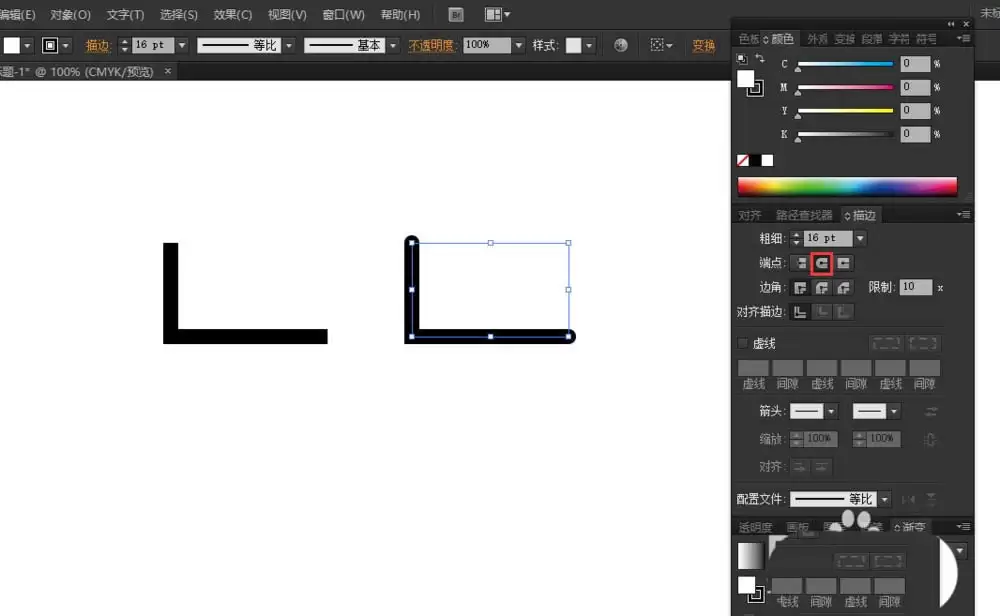
Task: Open the Gradient panel flyout menu
Action: click(x=964, y=527)
